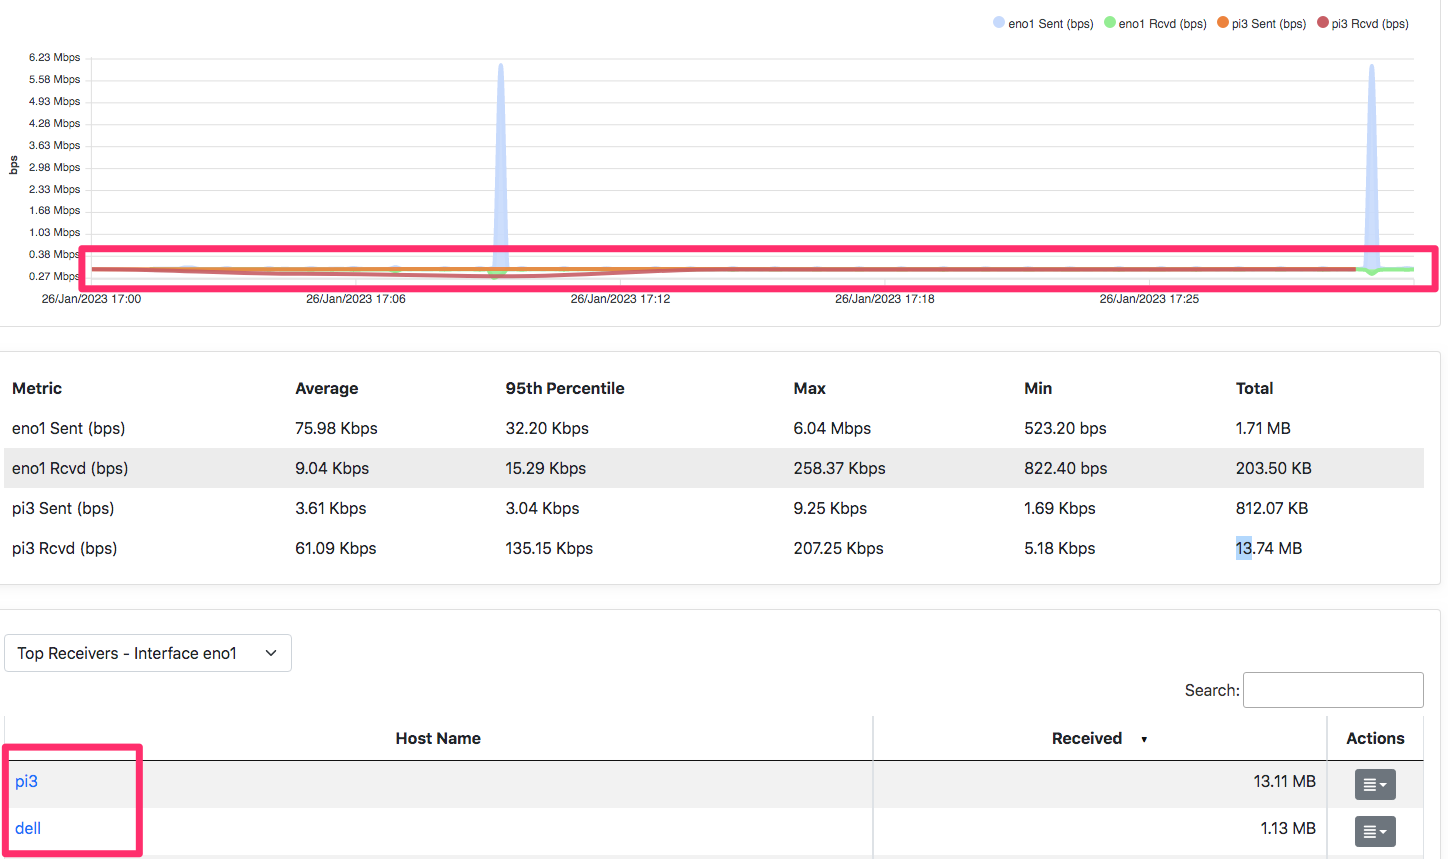This screenshot has height=859, width=1448.
Task: Expand the caret on dell's Actions button
Action: 1383,831
